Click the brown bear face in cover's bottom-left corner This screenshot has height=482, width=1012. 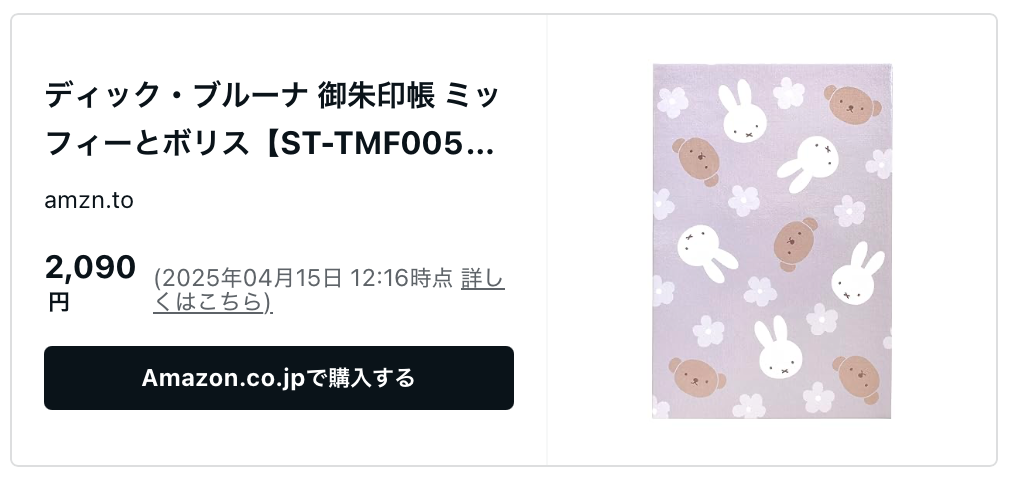[696, 376]
